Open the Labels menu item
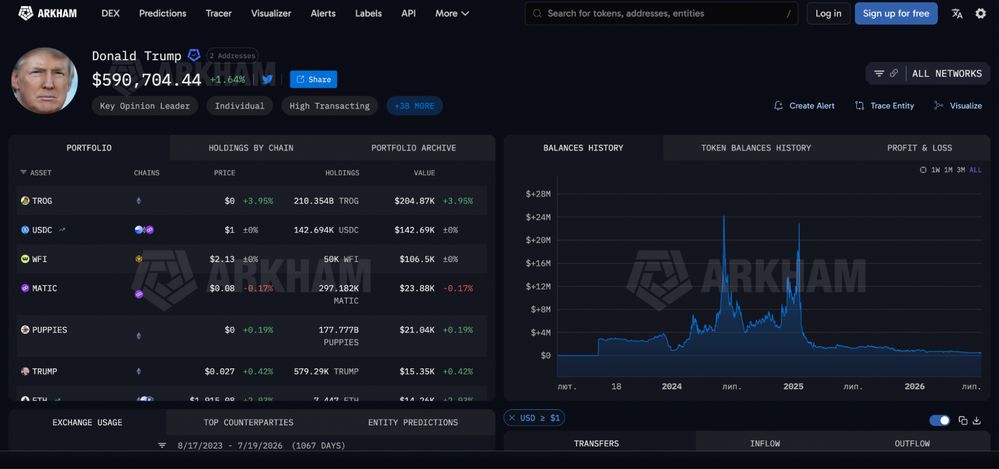The width and height of the screenshot is (999, 469). point(368,13)
